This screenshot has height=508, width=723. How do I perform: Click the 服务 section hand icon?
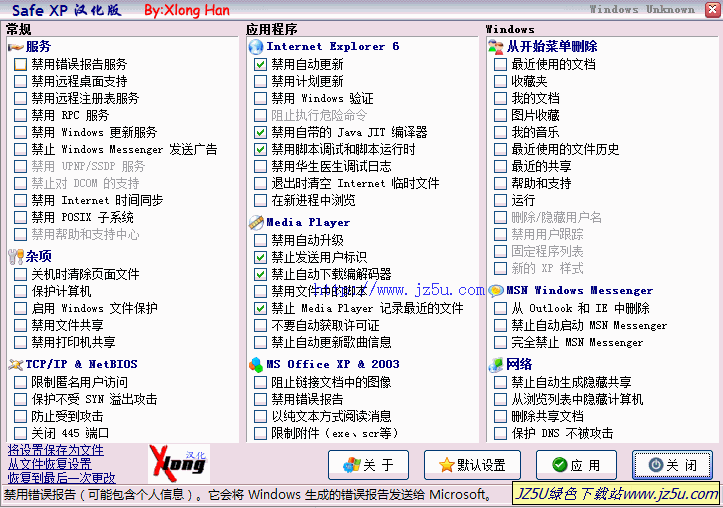(16, 47)
